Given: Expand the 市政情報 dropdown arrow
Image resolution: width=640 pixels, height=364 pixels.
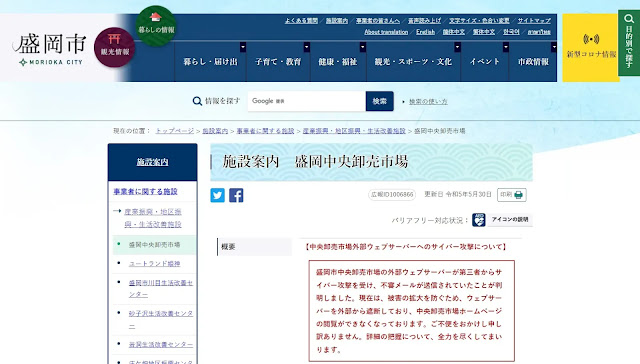Looking at the screenshot, I should click(554, 47).
